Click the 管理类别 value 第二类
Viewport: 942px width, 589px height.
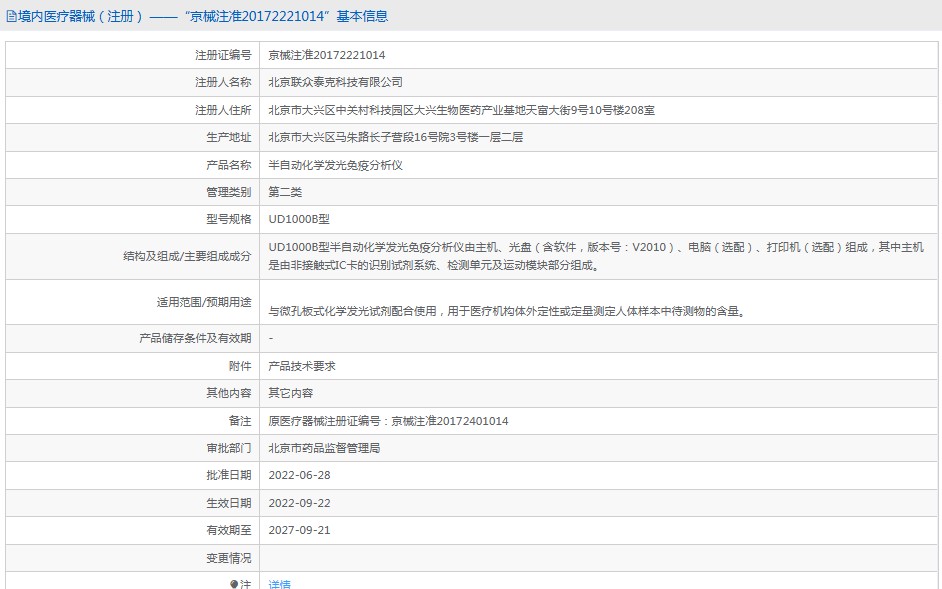pyautogui.click(x=283, y=191)
